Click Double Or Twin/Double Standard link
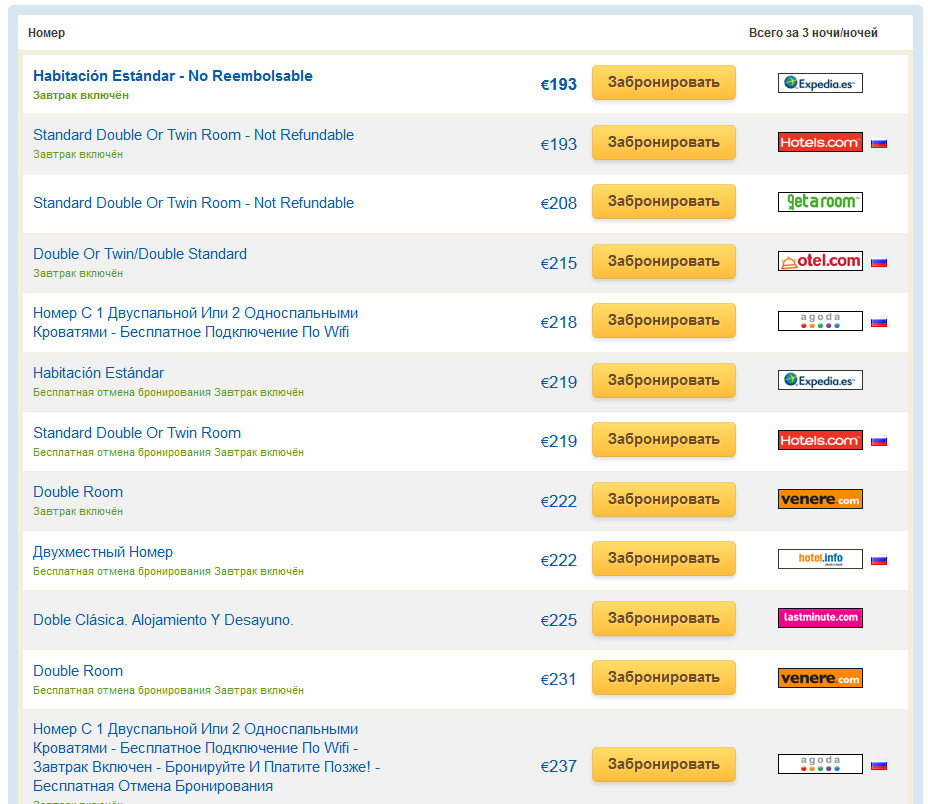 tap(139, 254)
